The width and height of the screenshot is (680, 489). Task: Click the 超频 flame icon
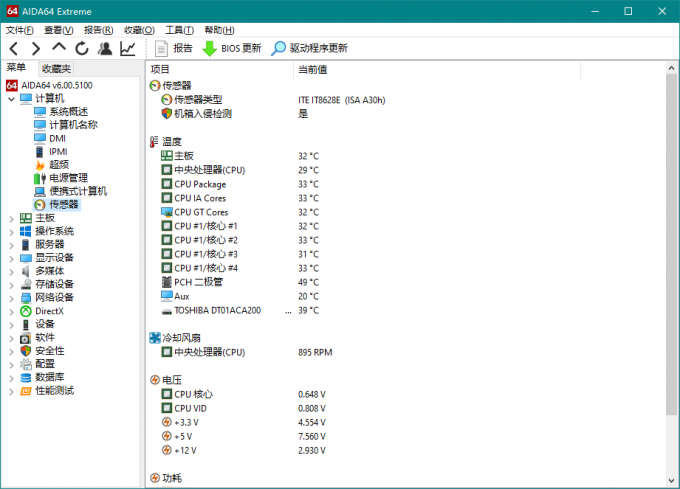40,165
